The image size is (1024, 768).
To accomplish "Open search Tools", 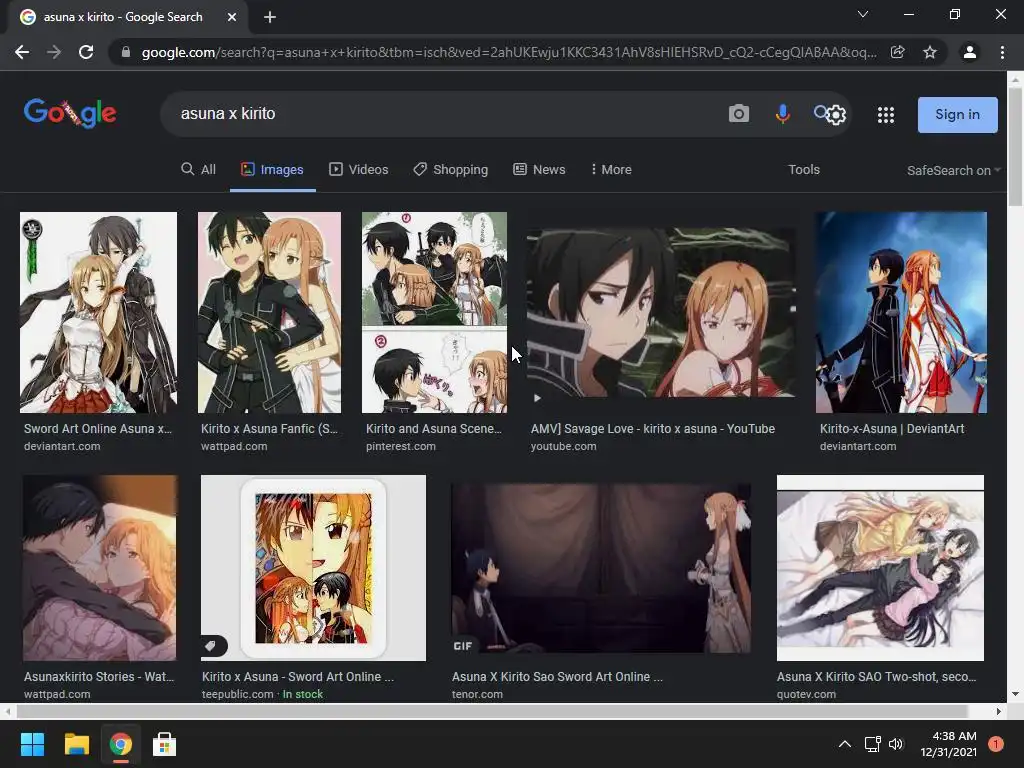I will coord(804,170).
